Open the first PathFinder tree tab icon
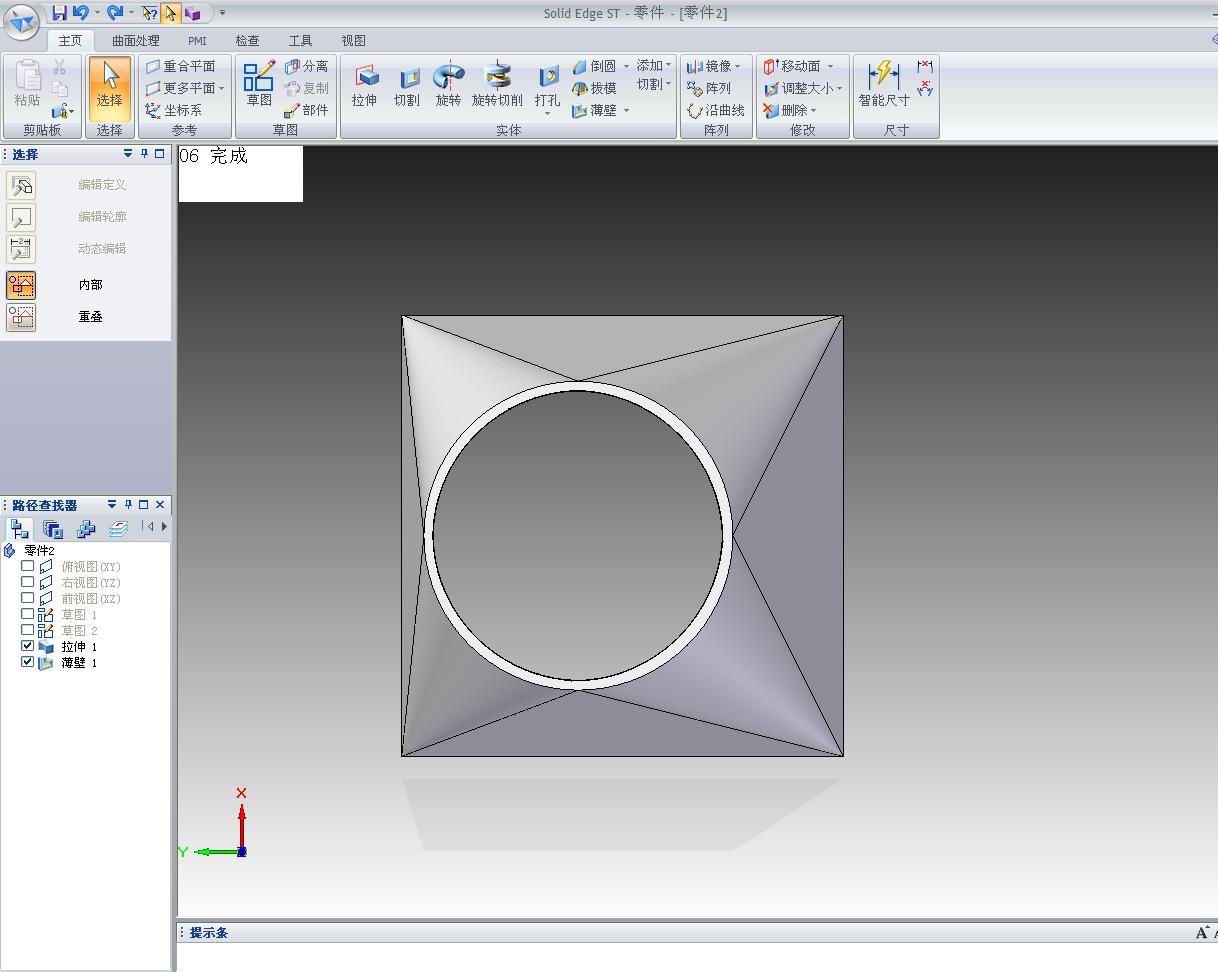Image resolution: width=1218 pixels, height=972 pixels. pyautogui.click(x=20, y=528)
